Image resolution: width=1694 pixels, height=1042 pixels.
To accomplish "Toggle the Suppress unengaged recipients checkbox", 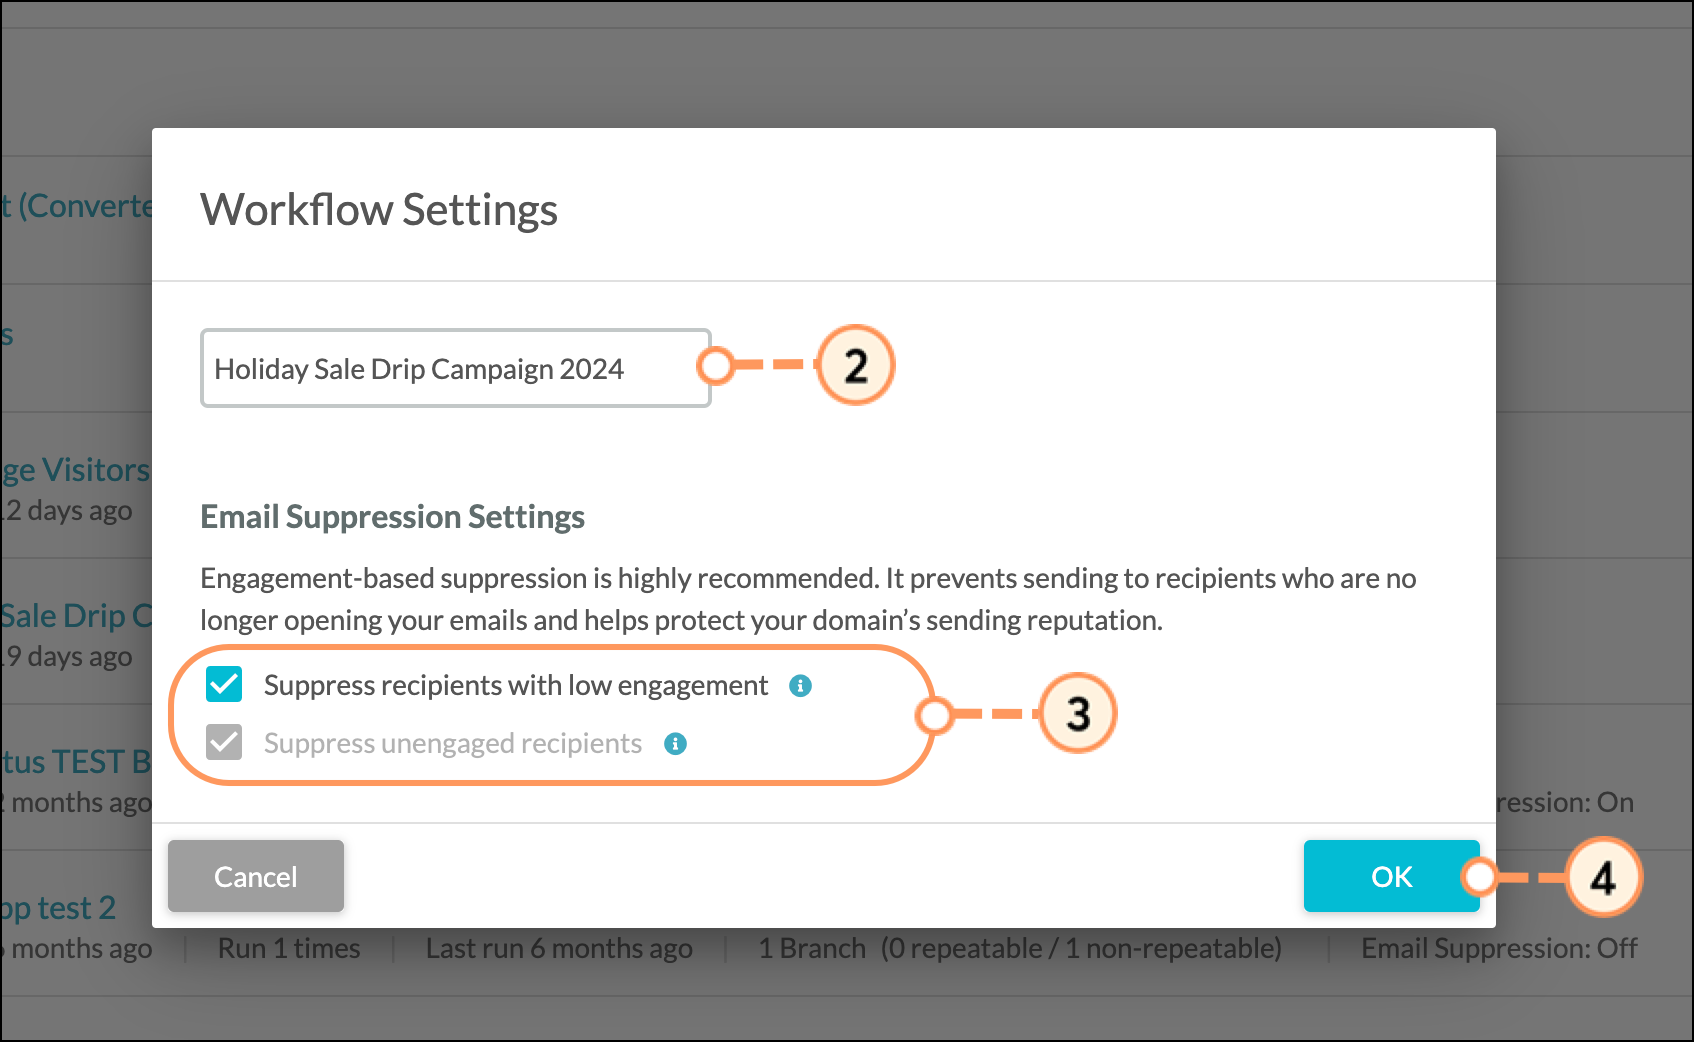I will 224,743.
